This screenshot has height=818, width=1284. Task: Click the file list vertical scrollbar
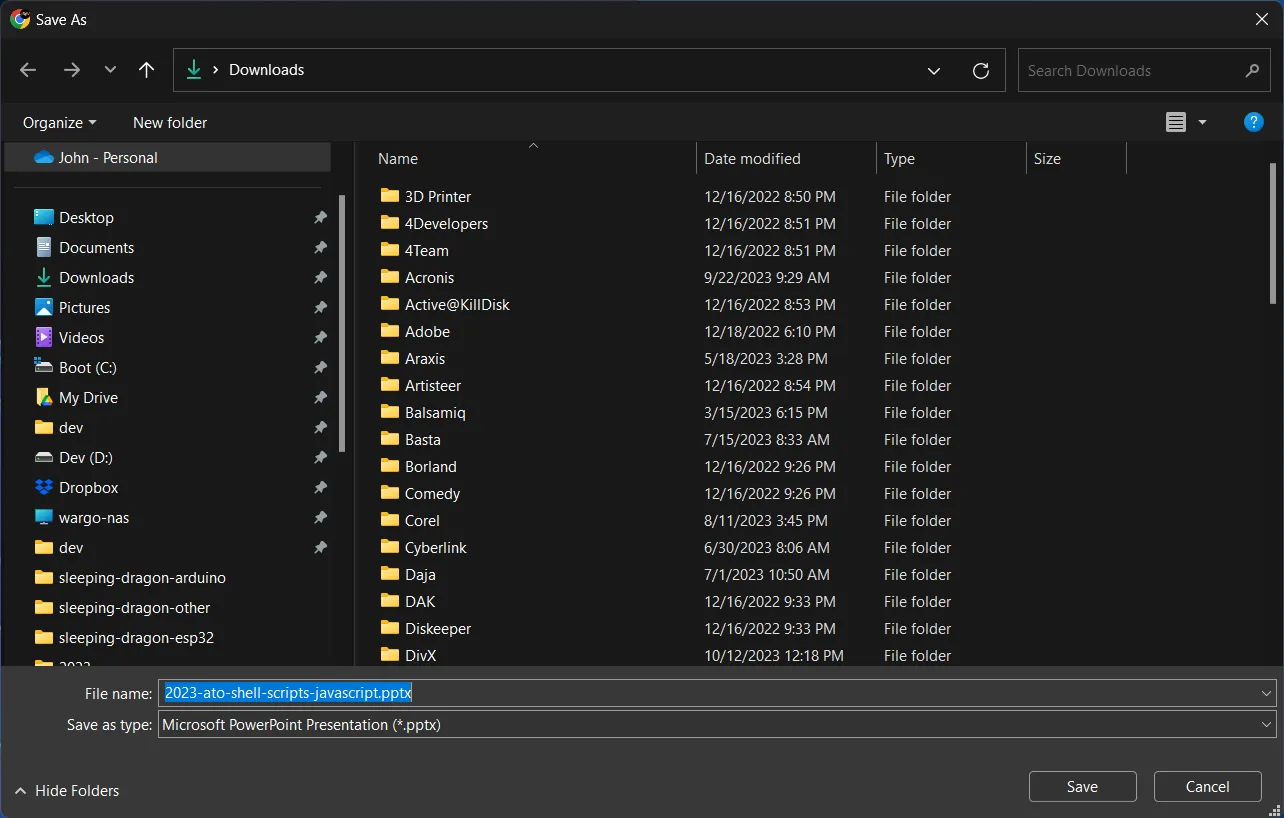pos(1273,233)
